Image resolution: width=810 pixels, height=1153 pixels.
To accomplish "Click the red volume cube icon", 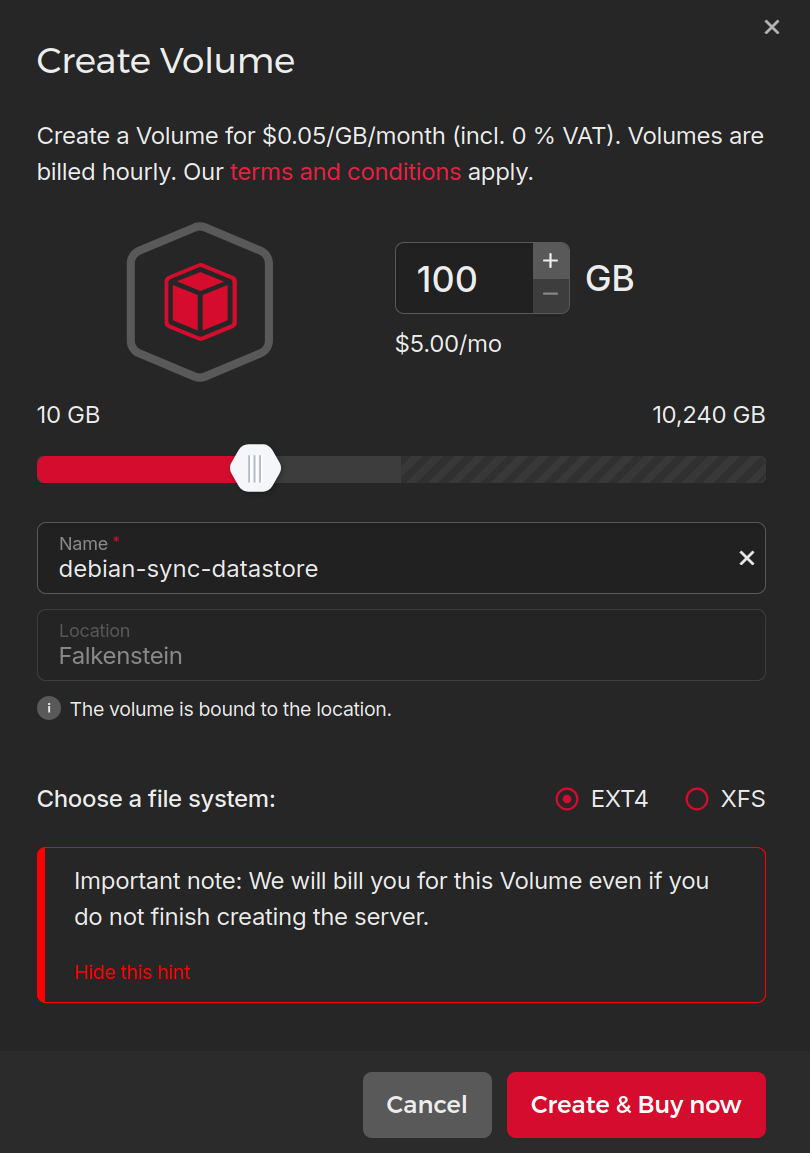I will tap(200, 300).
